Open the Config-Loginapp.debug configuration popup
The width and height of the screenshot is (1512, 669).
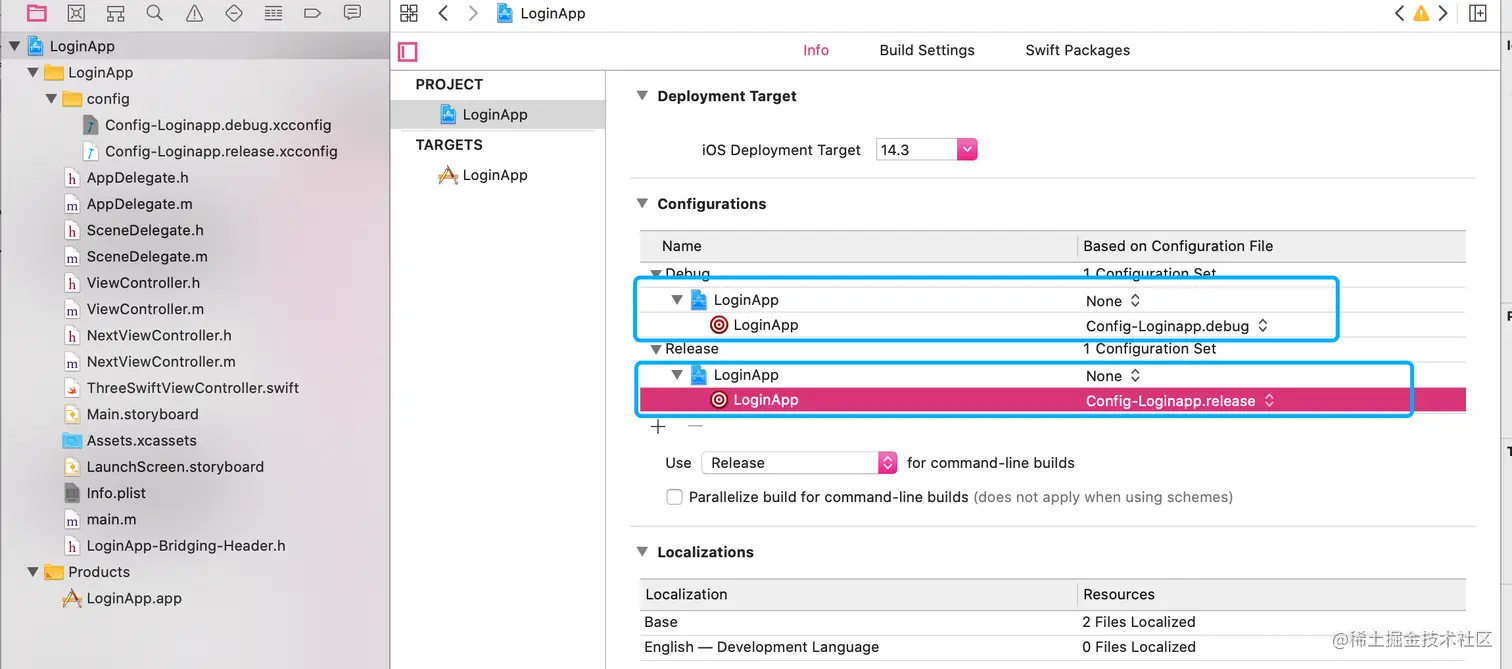click(x=1177, y=326)
